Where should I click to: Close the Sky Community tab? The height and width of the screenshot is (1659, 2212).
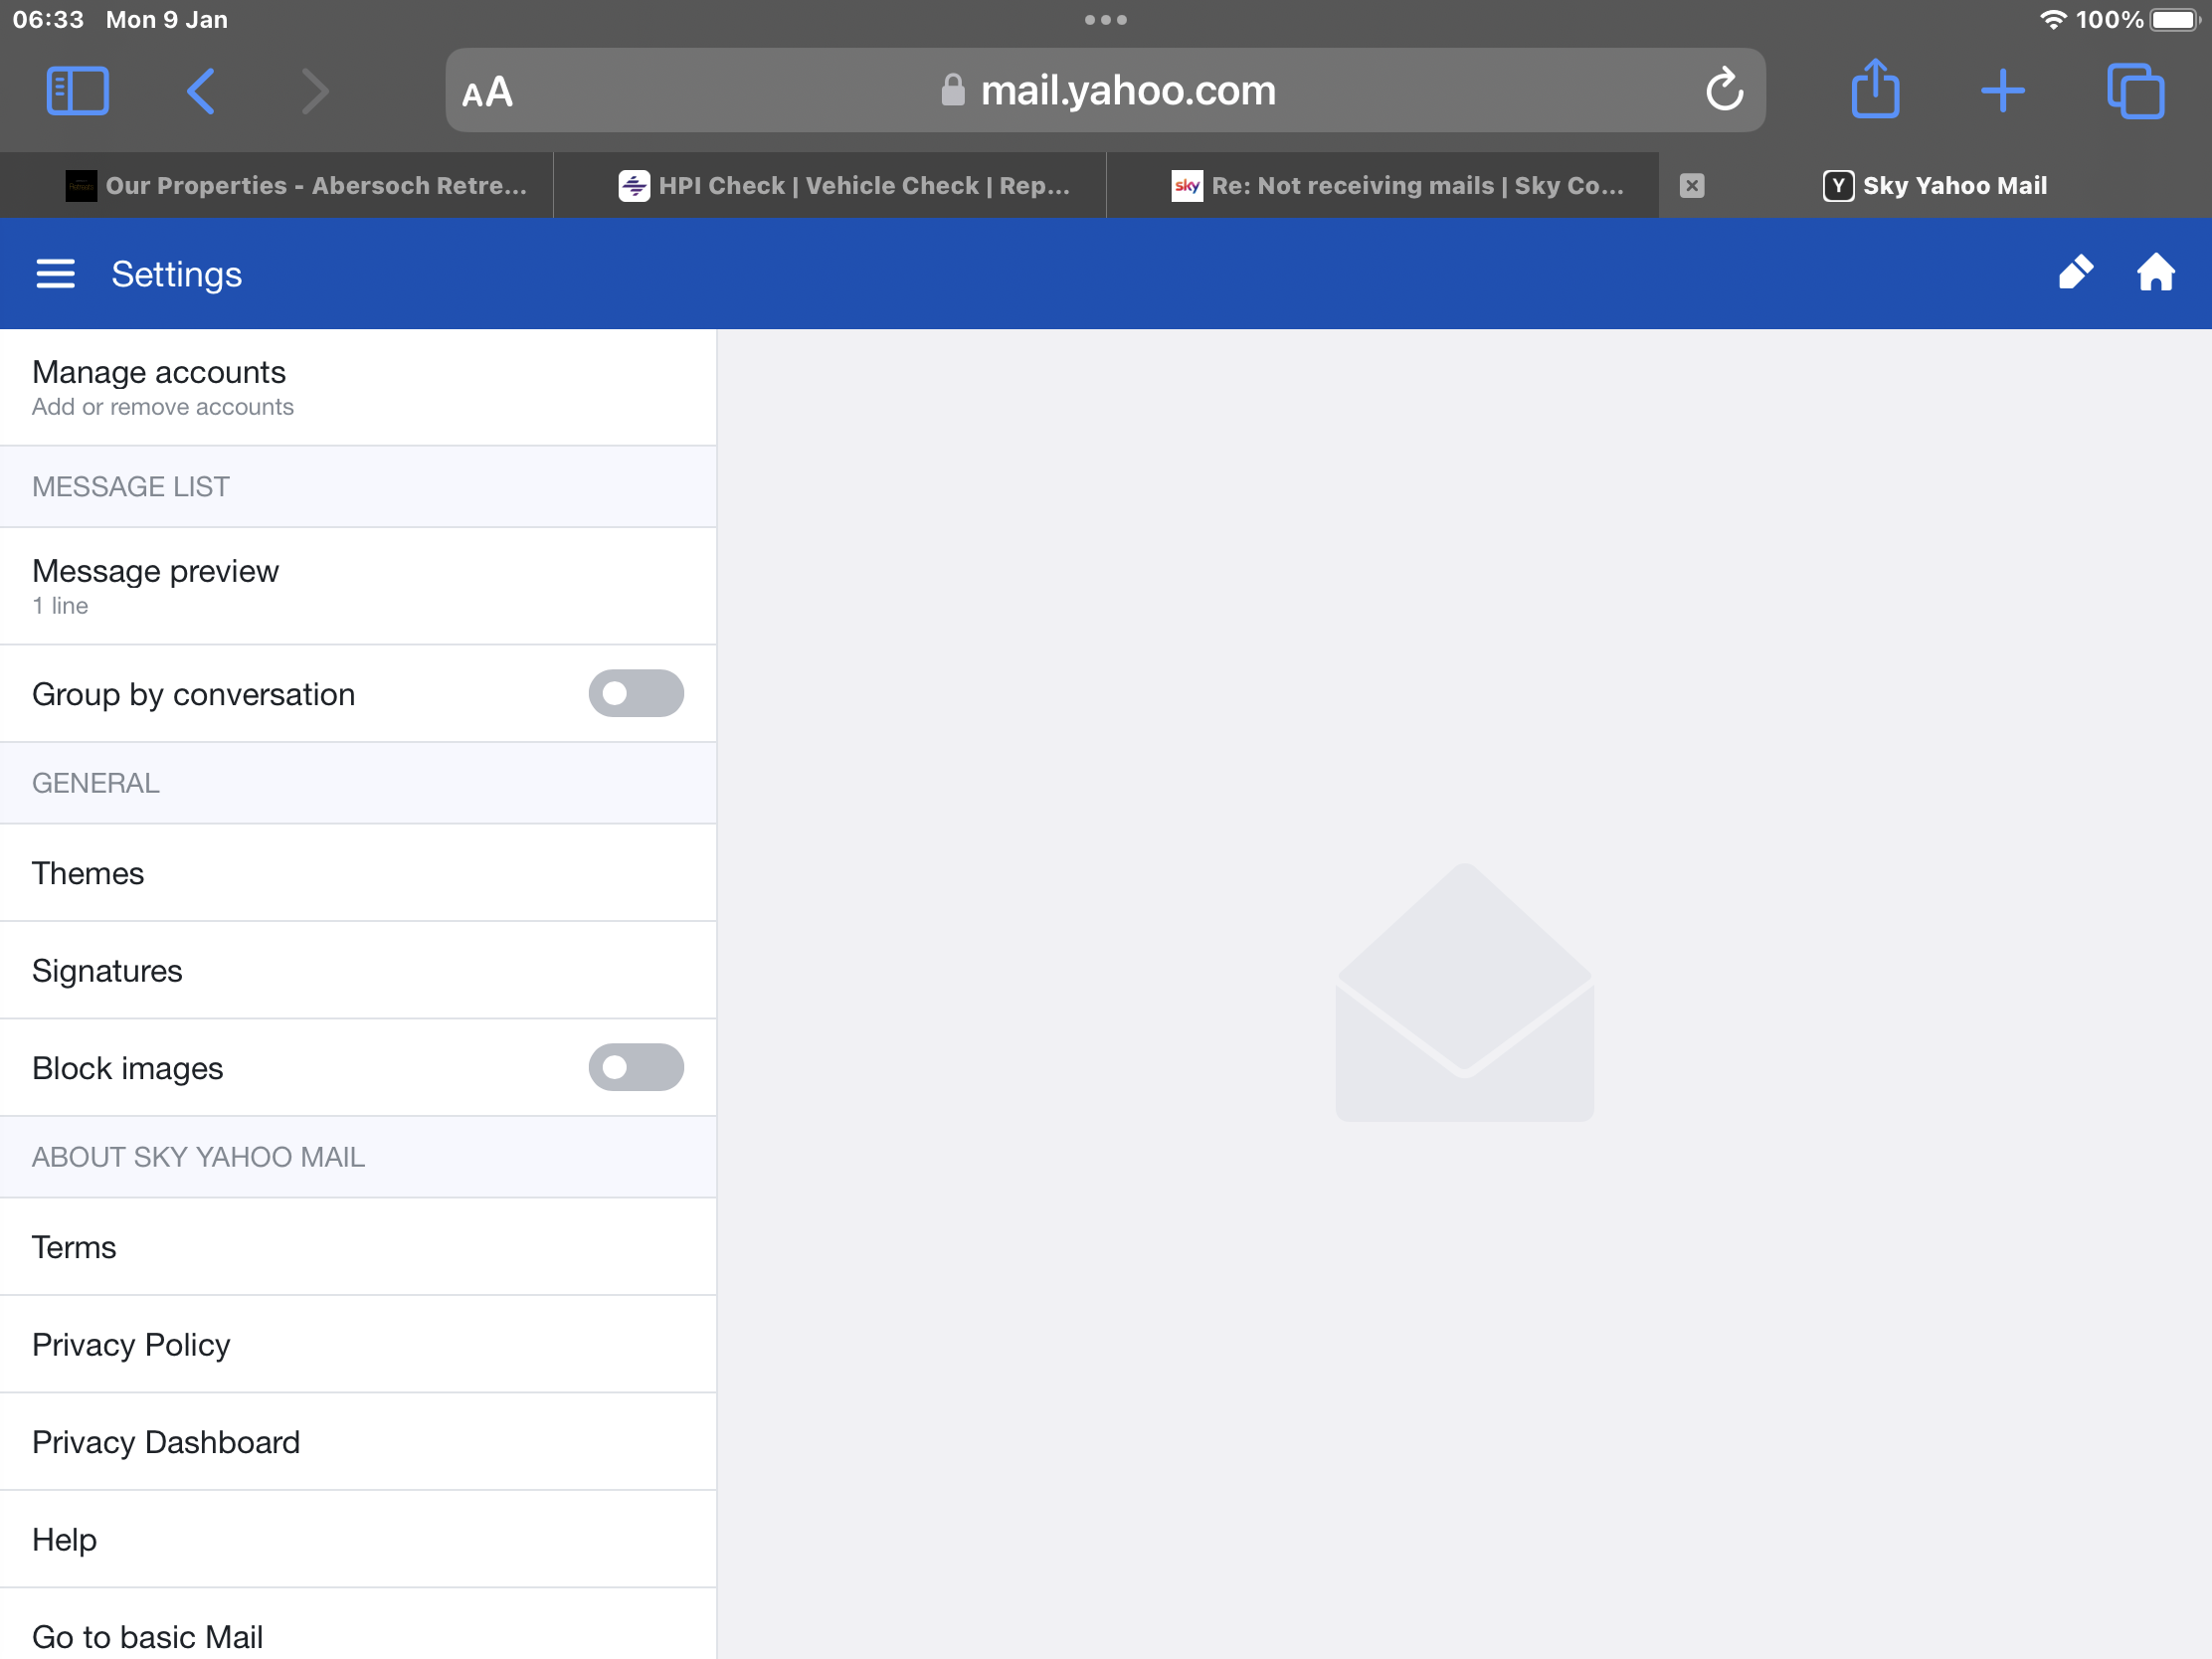[1693, 185]
